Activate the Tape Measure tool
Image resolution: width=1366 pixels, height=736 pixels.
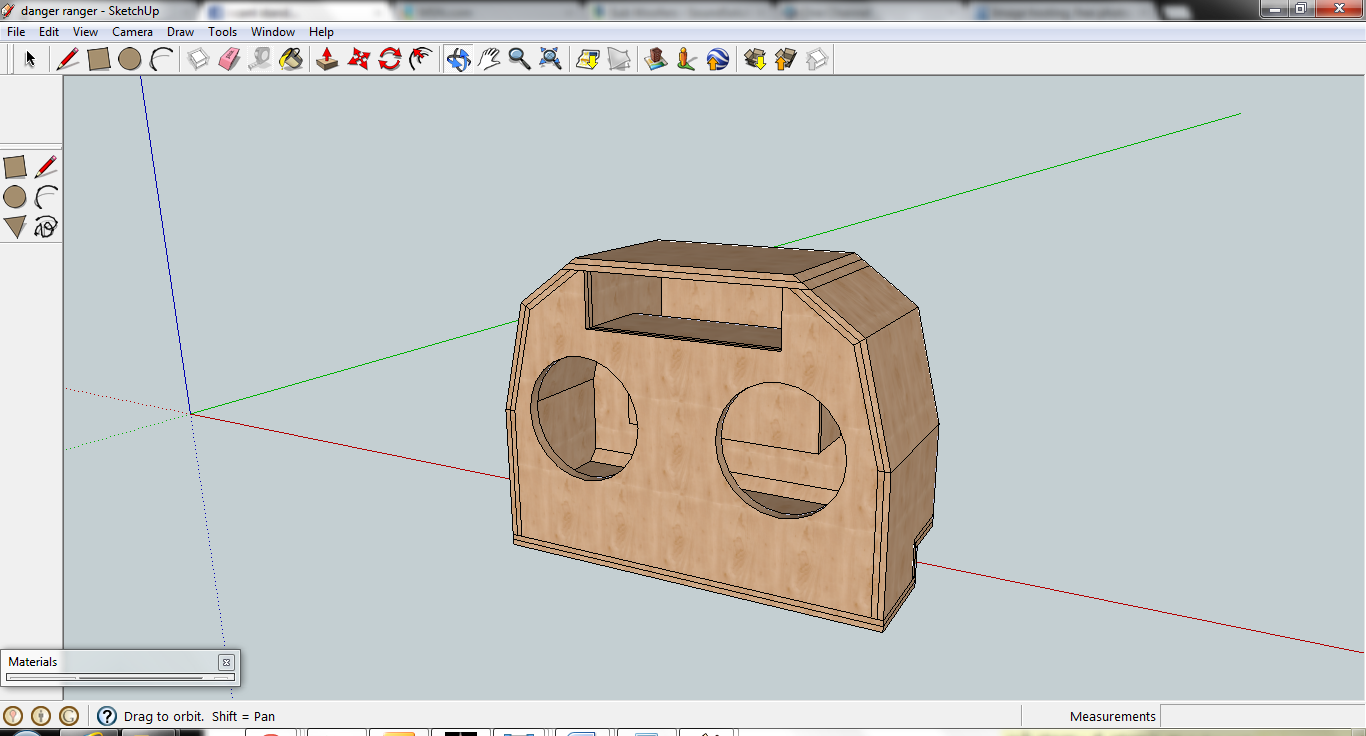tap(260, 59)
